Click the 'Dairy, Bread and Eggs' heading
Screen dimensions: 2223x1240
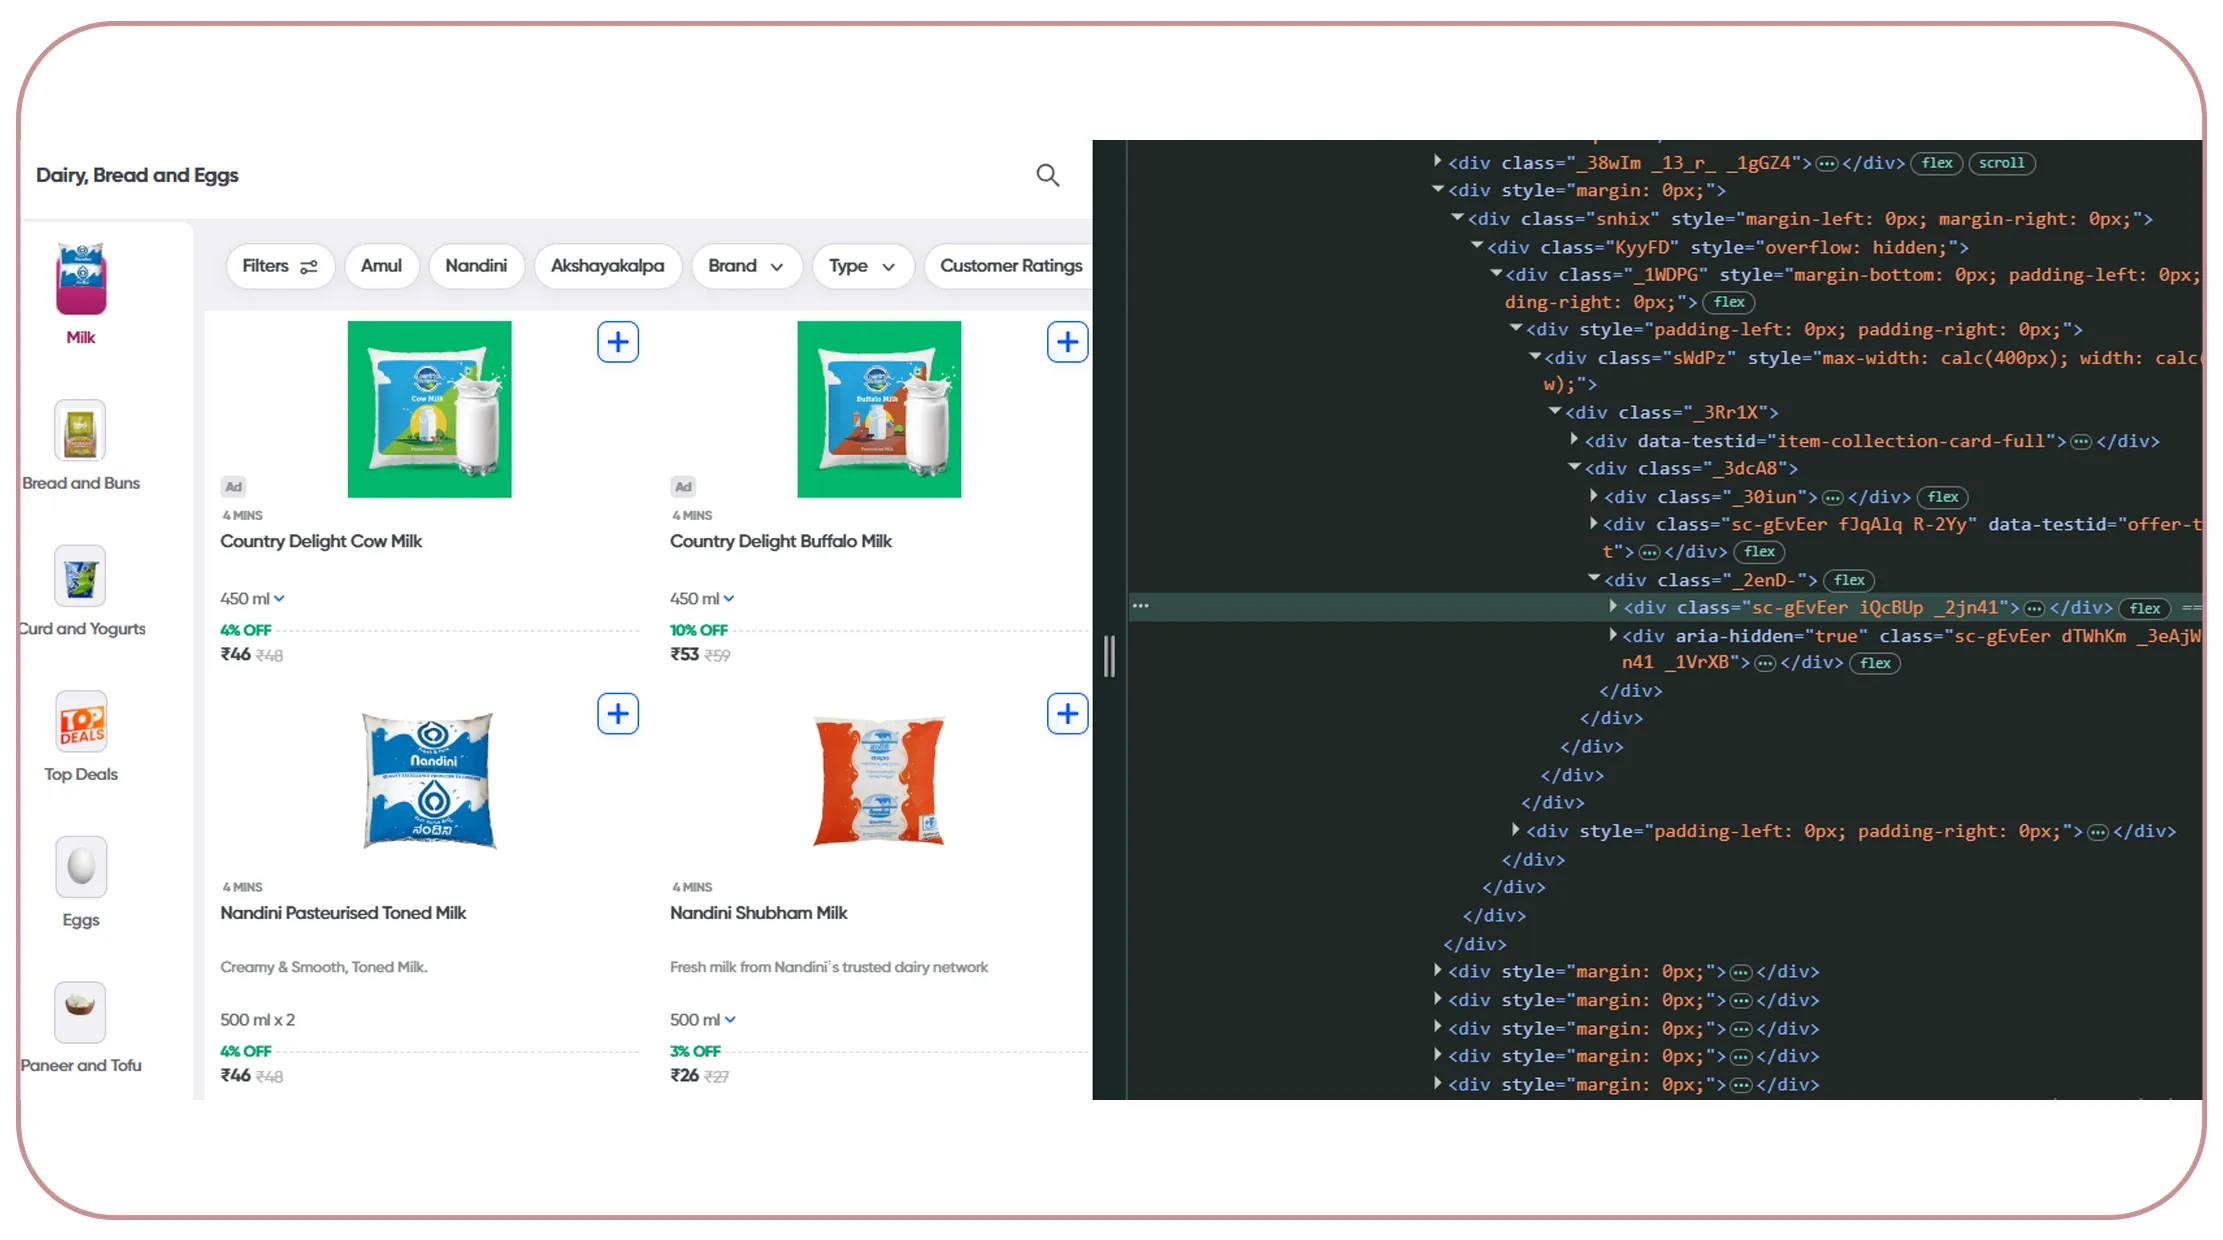click(137, 175)
